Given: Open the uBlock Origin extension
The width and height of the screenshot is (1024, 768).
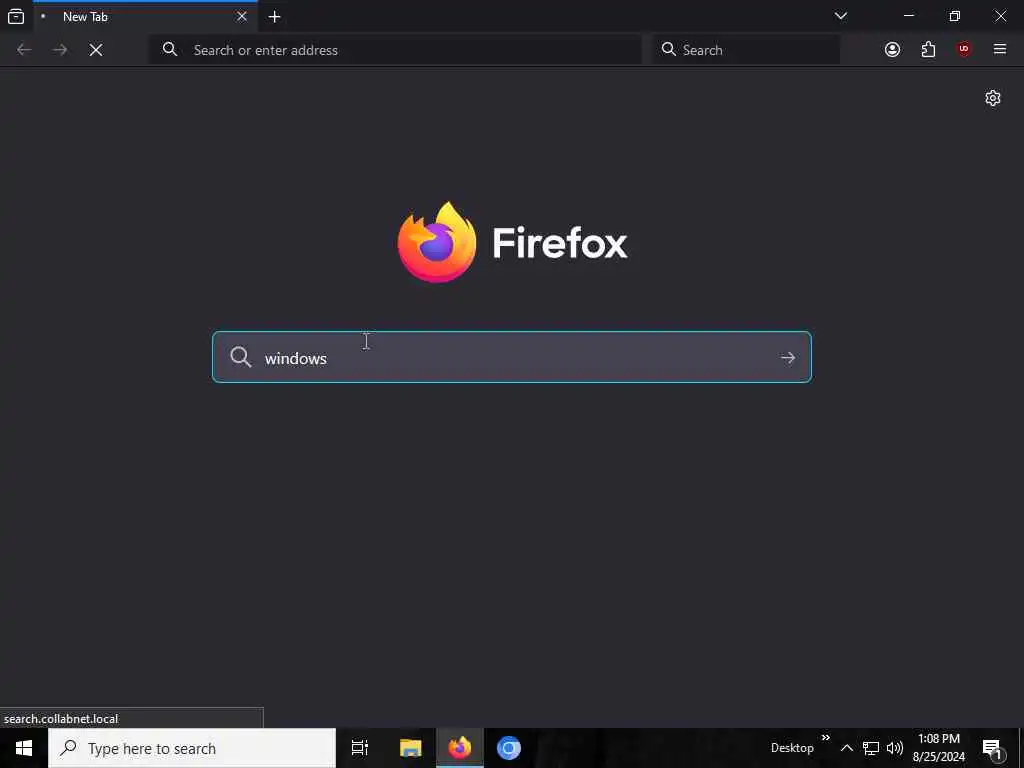Looking at the screenshot, I should (x=964, y=50).
